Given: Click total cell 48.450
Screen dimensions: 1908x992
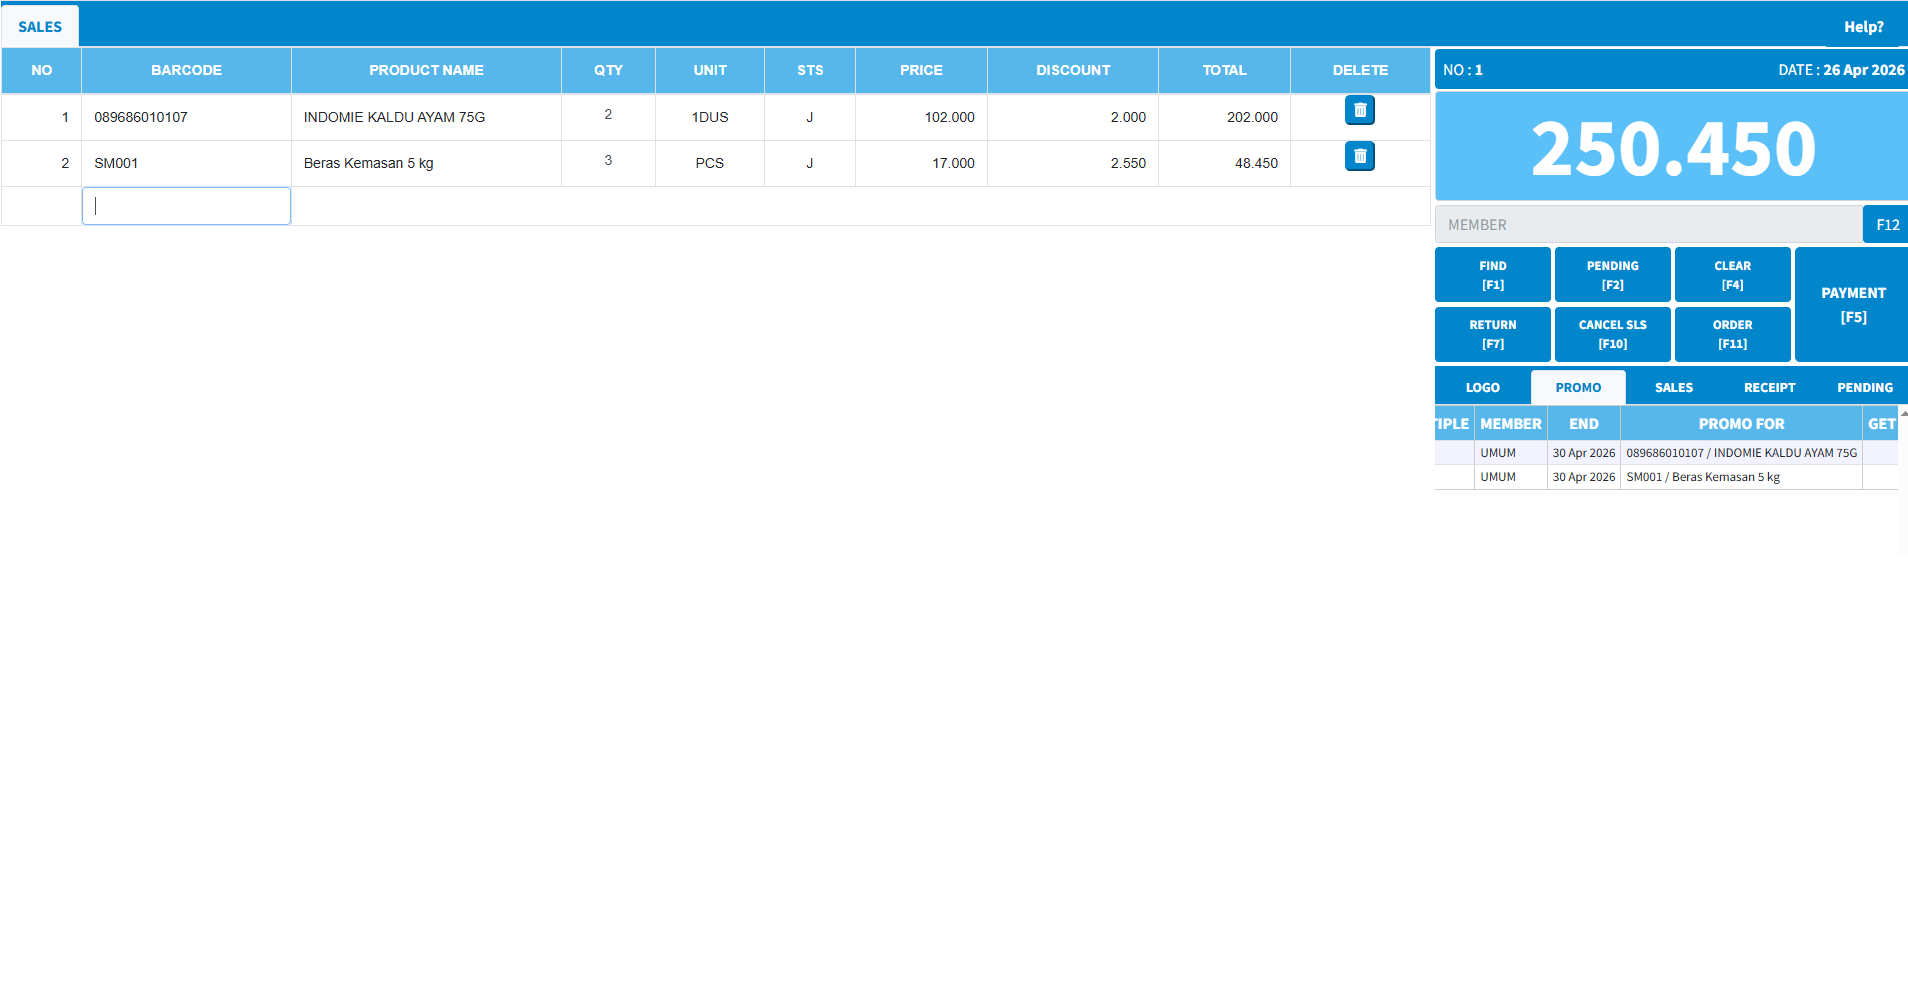Looking at the screenshot, I should (1224, 163).
